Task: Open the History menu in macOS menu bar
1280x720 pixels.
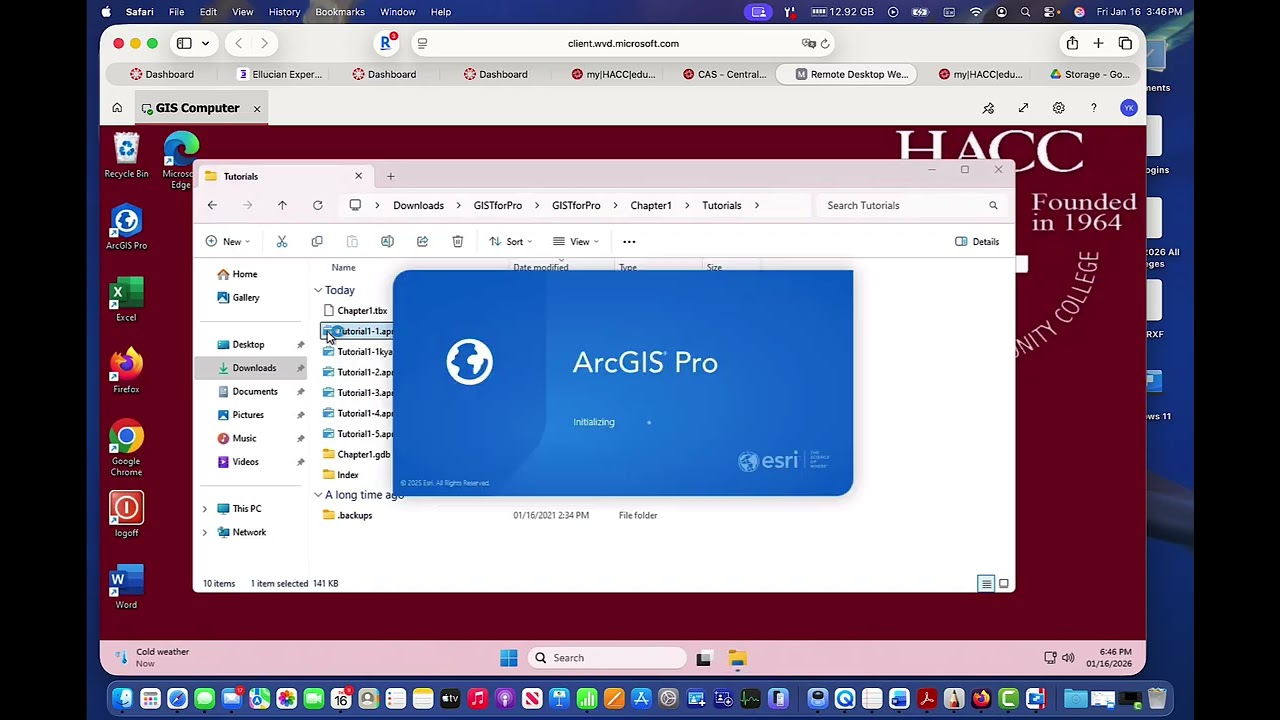Action: 284,12
